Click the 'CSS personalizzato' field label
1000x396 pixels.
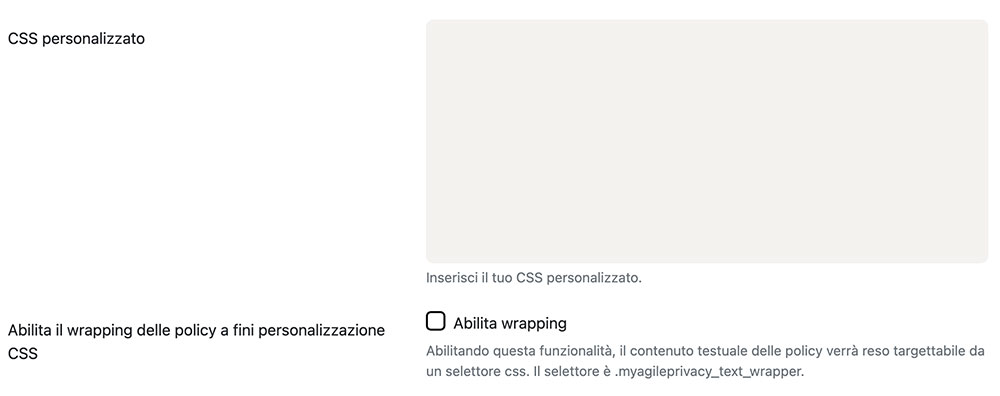point(76,39)
